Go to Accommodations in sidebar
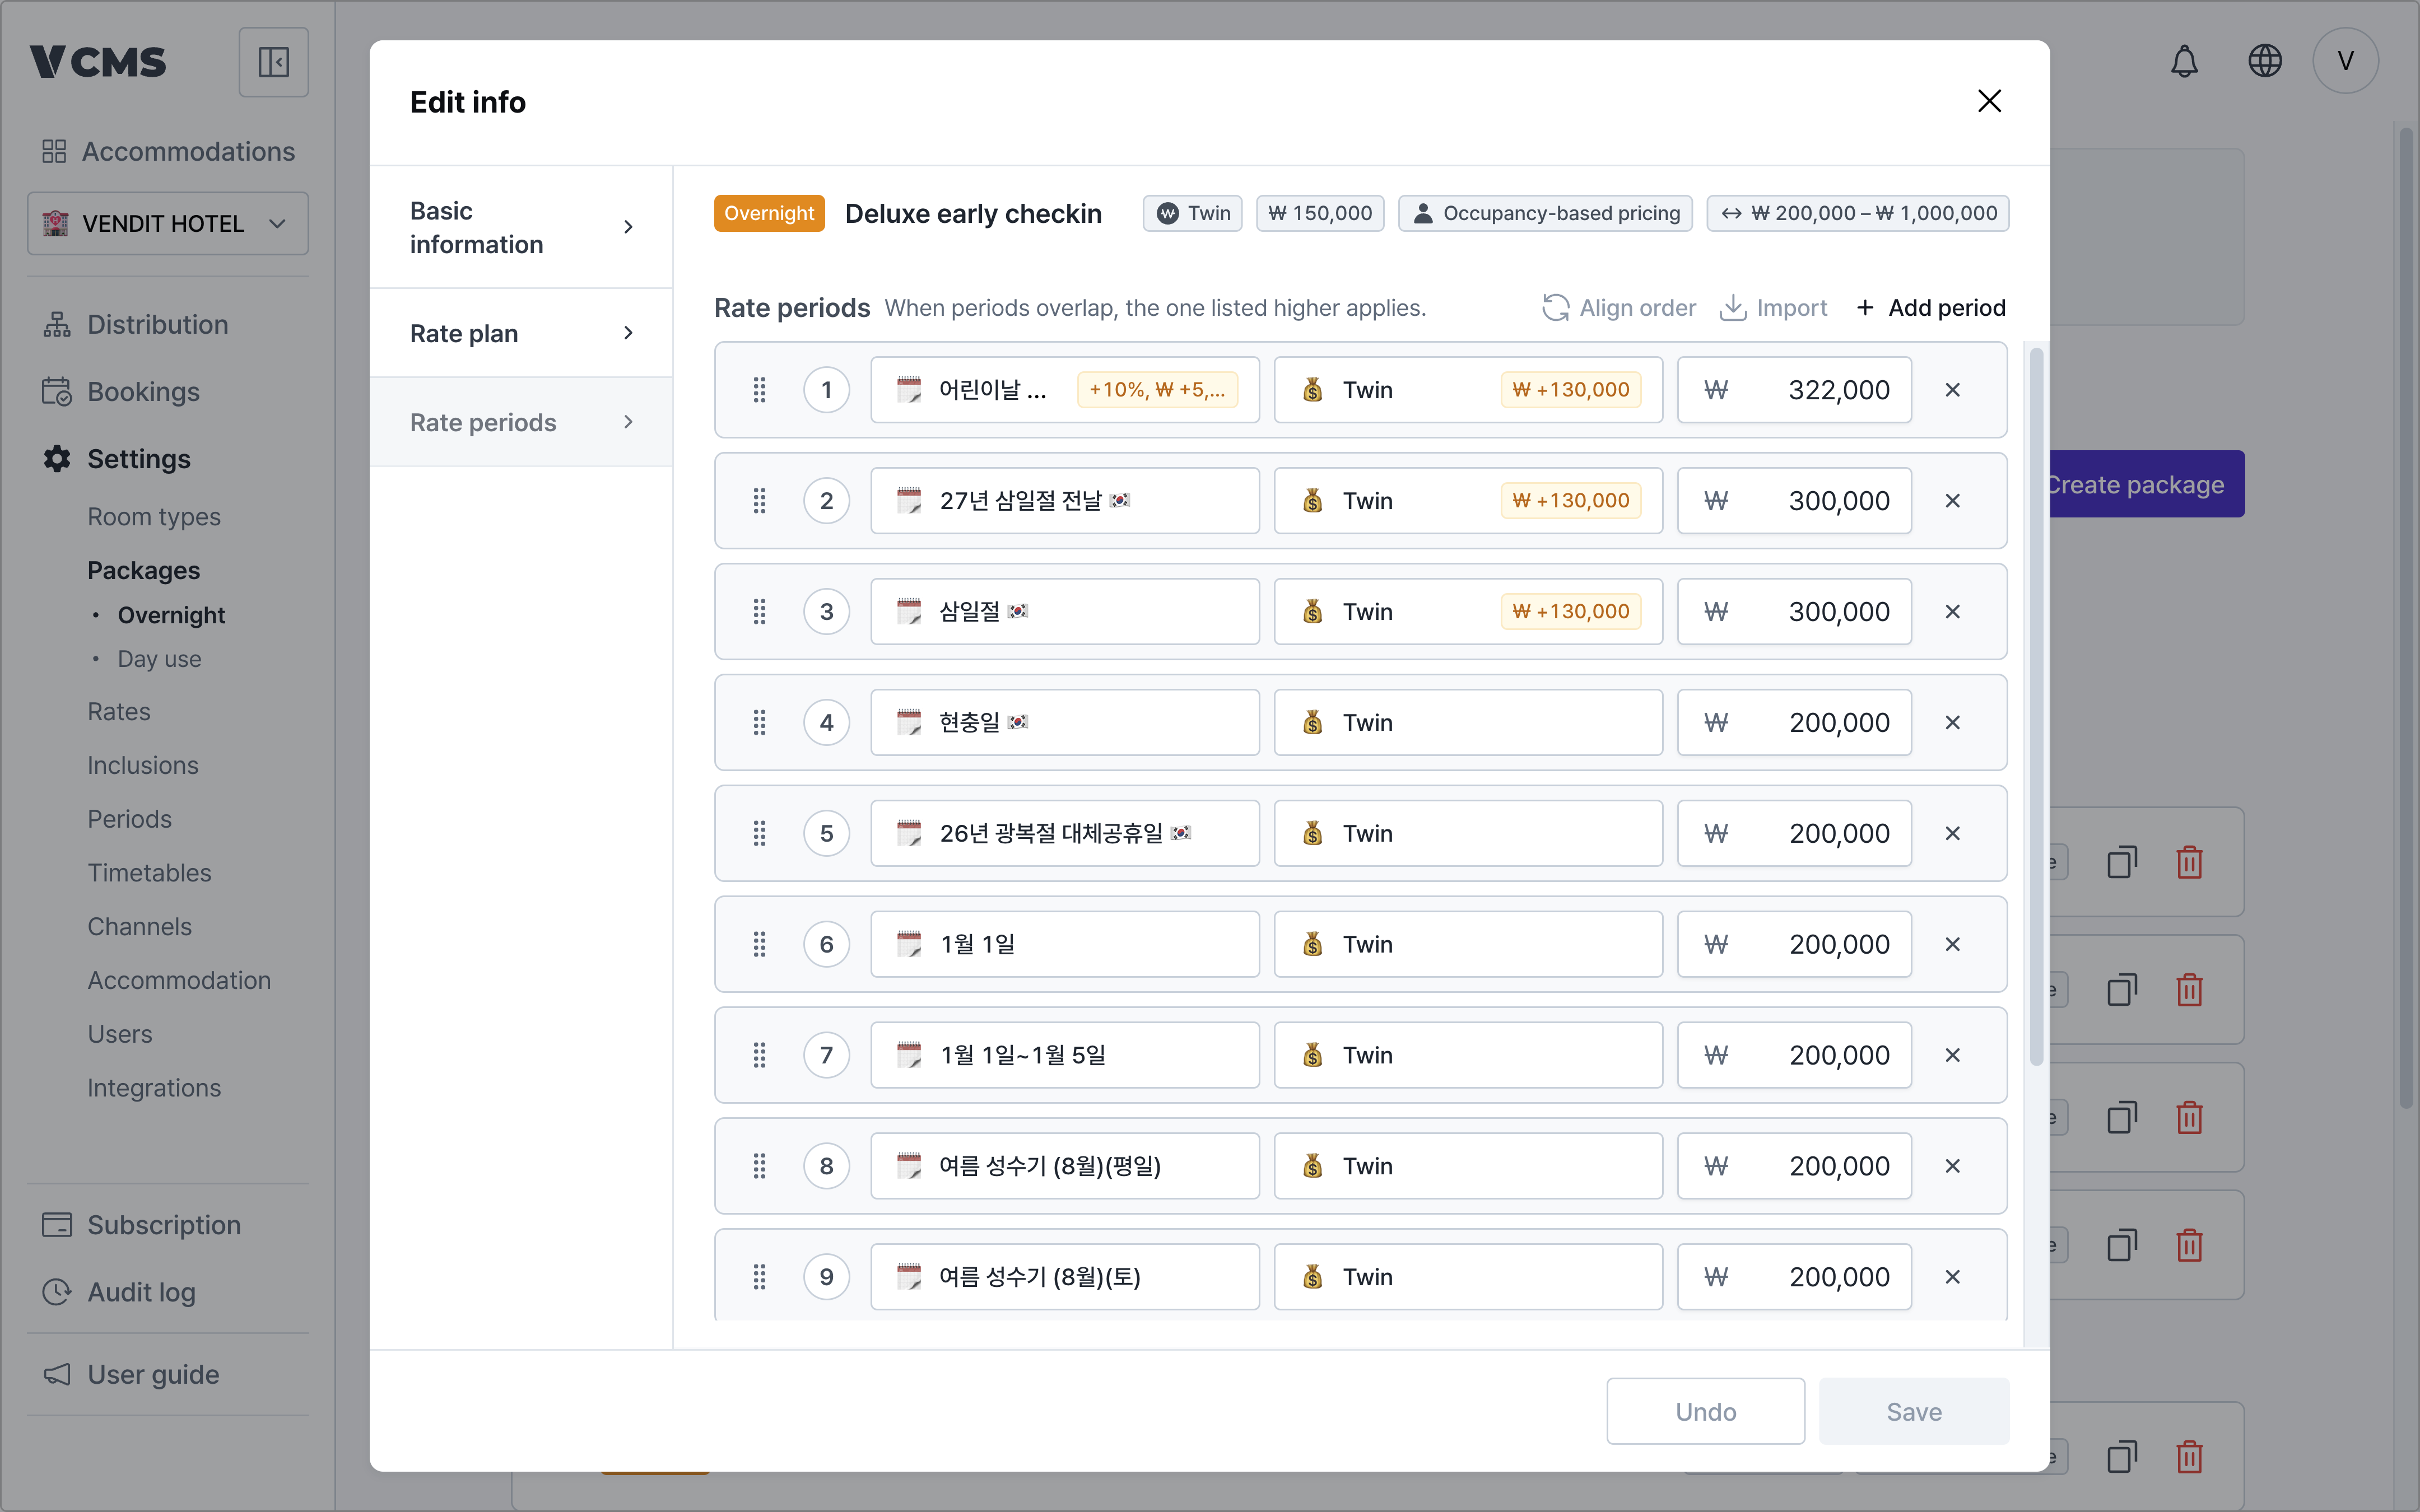 (x=168, y=151)
